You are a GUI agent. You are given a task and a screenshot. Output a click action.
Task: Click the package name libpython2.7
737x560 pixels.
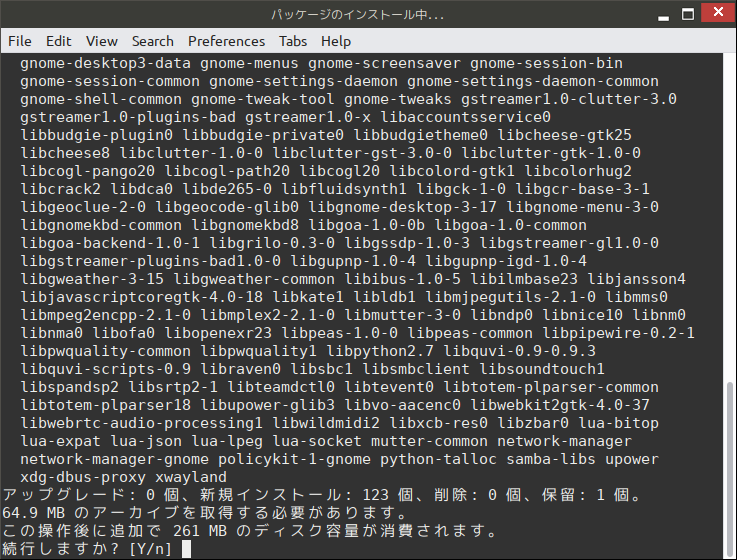point(380,351)
